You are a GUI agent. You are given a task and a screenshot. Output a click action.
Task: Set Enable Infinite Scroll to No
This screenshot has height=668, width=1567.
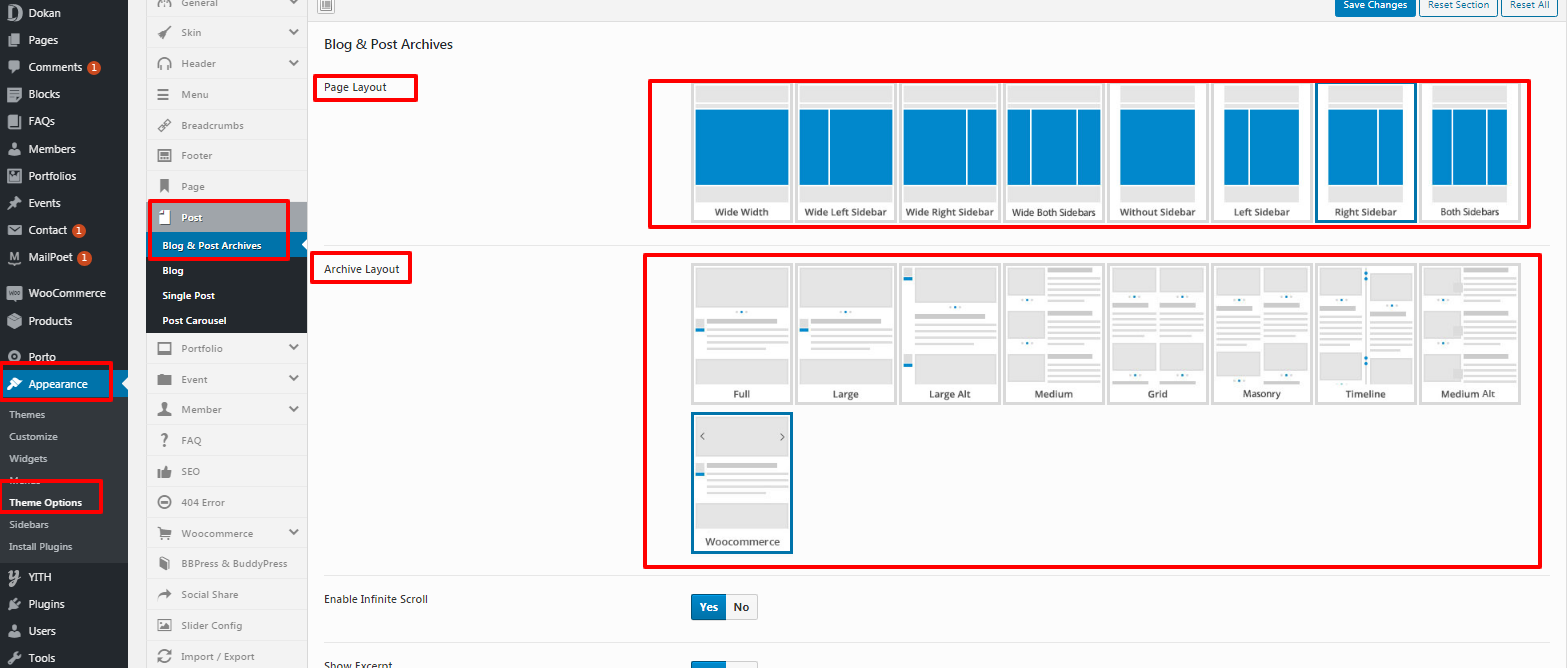(741, 607)
